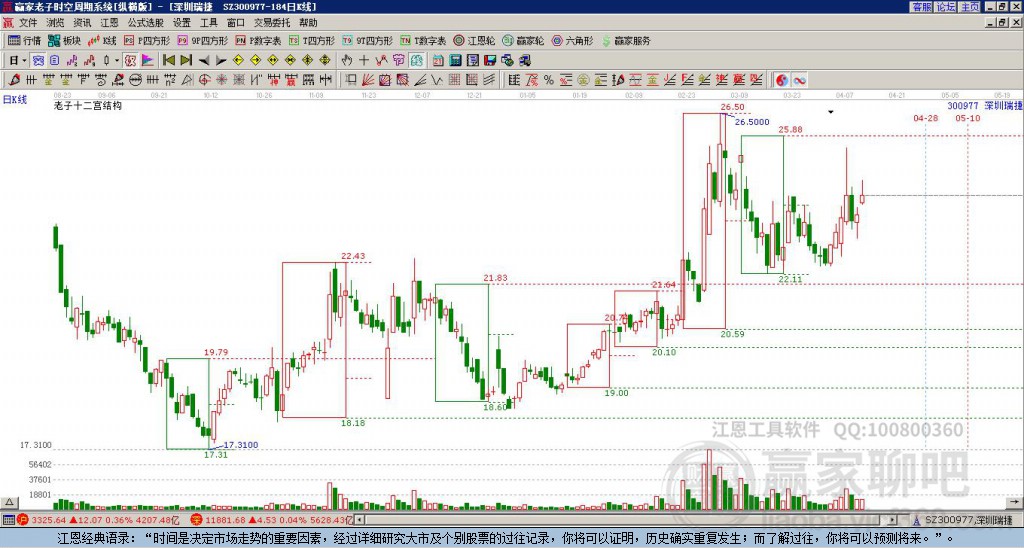Click the horizontal scrollbar right arrow
Viewport: 1024px width, 548px height.
coord(893,520)
